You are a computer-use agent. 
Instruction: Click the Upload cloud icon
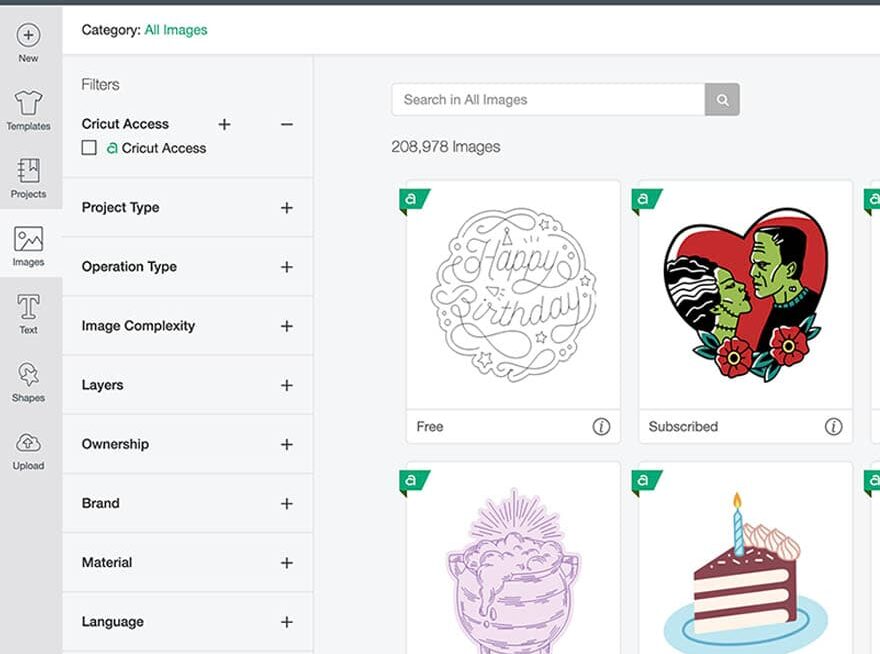[28, 444]
